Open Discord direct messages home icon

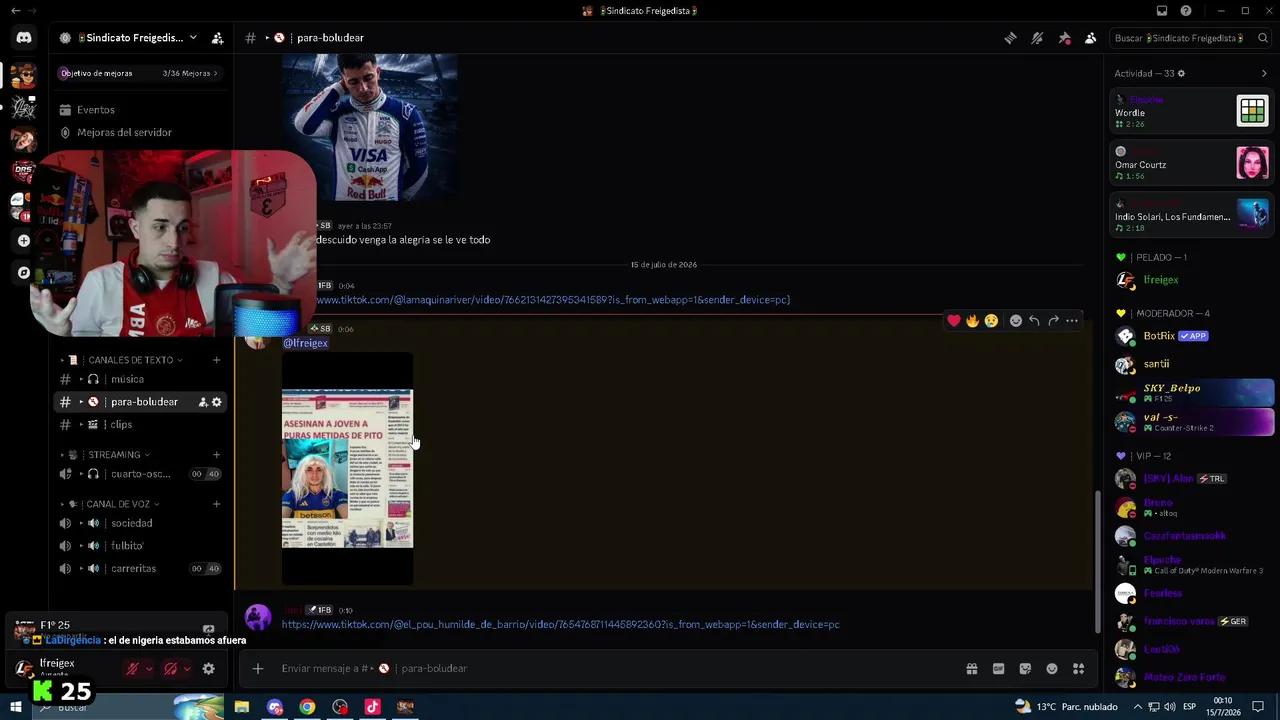[24, 38]
